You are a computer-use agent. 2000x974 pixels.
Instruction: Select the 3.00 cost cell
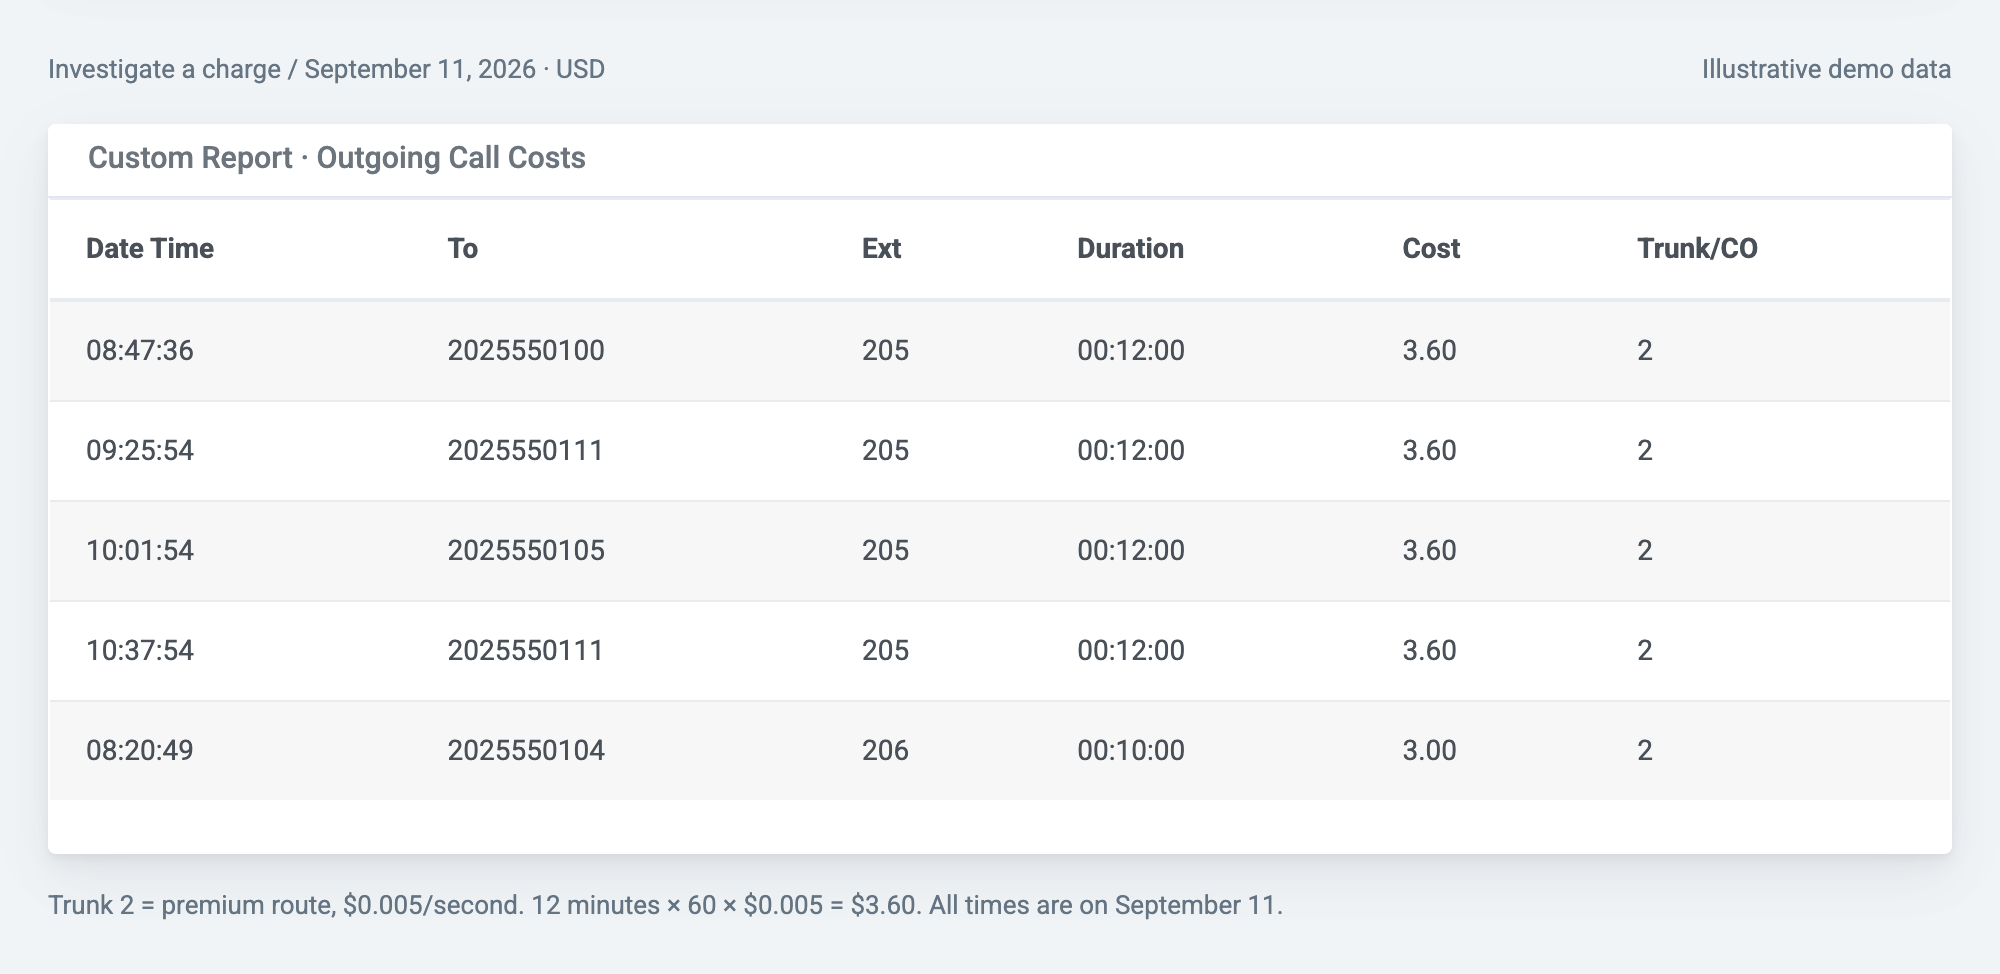(1429, 751)
